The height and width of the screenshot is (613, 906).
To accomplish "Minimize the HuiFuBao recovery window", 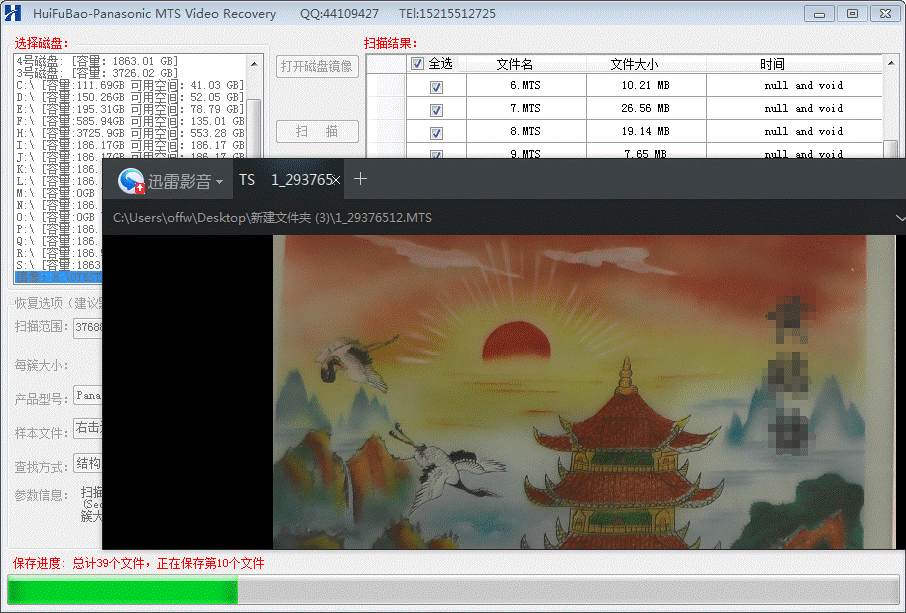I will 819,13.
